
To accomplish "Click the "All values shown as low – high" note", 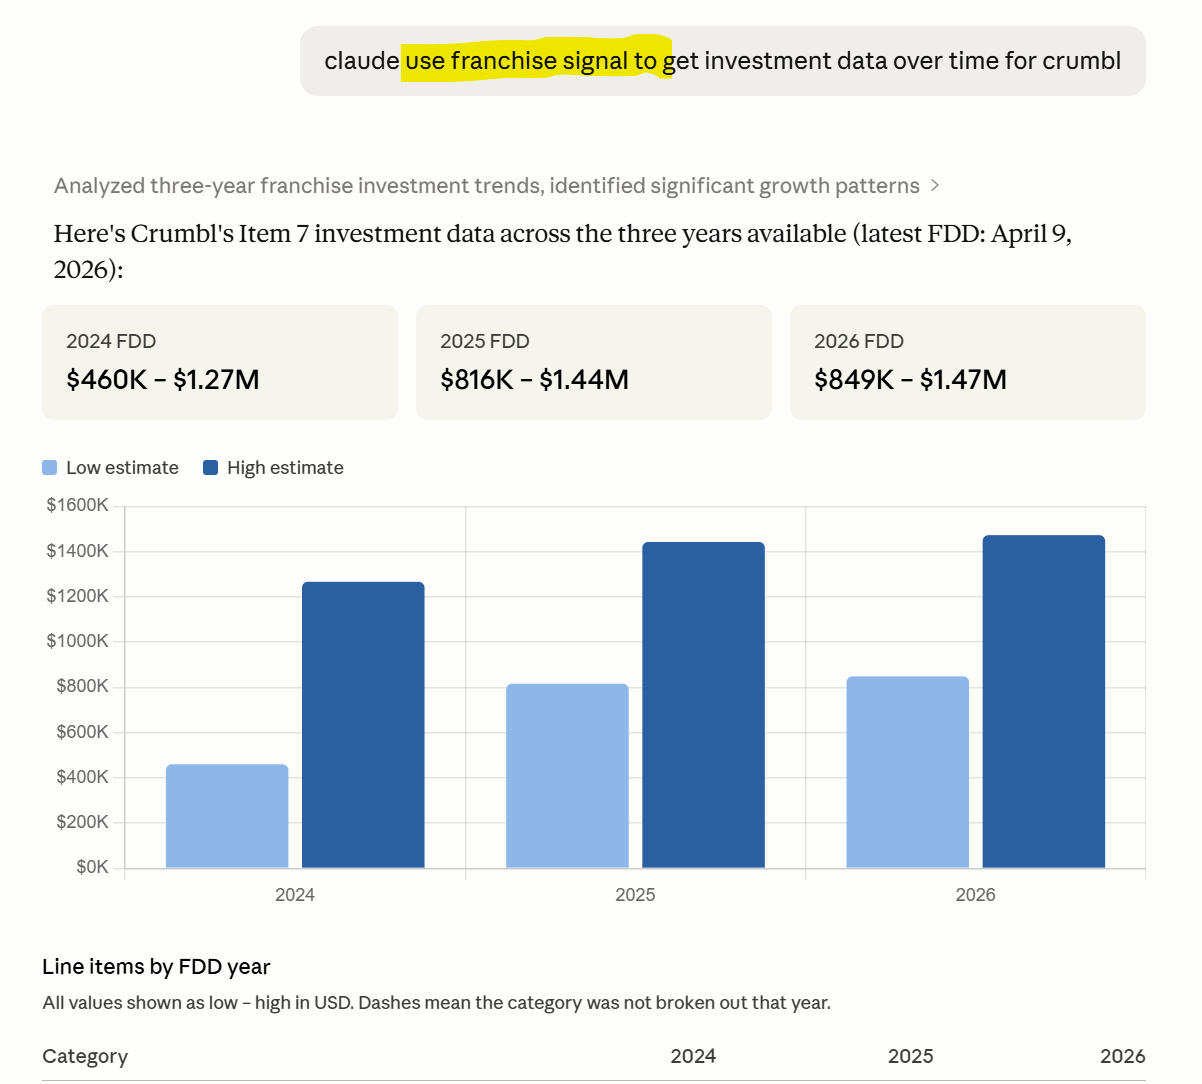I will (x=436, y=1003).
